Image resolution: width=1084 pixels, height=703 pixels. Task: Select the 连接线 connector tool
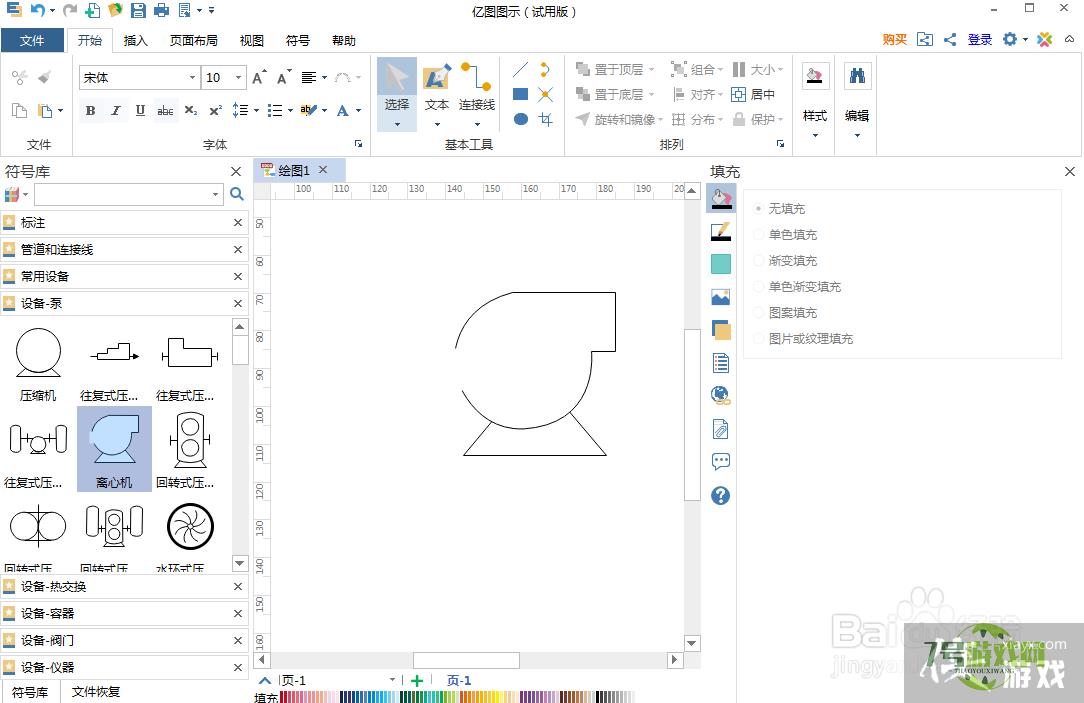[x=477, y=94]
